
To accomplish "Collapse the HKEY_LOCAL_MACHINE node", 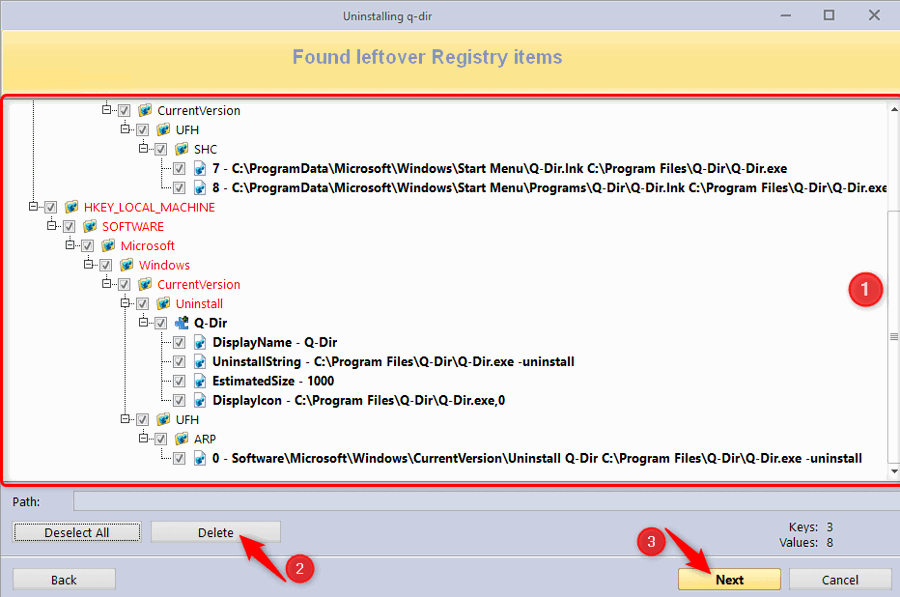I will point(33,206).
